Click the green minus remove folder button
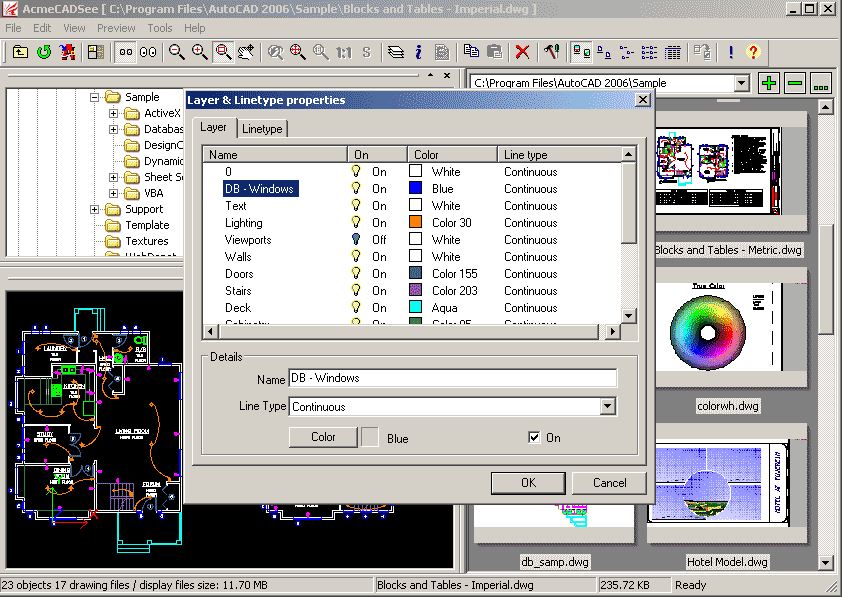The height and width of the screenshot is (597, 842). (x=795, y=83)
